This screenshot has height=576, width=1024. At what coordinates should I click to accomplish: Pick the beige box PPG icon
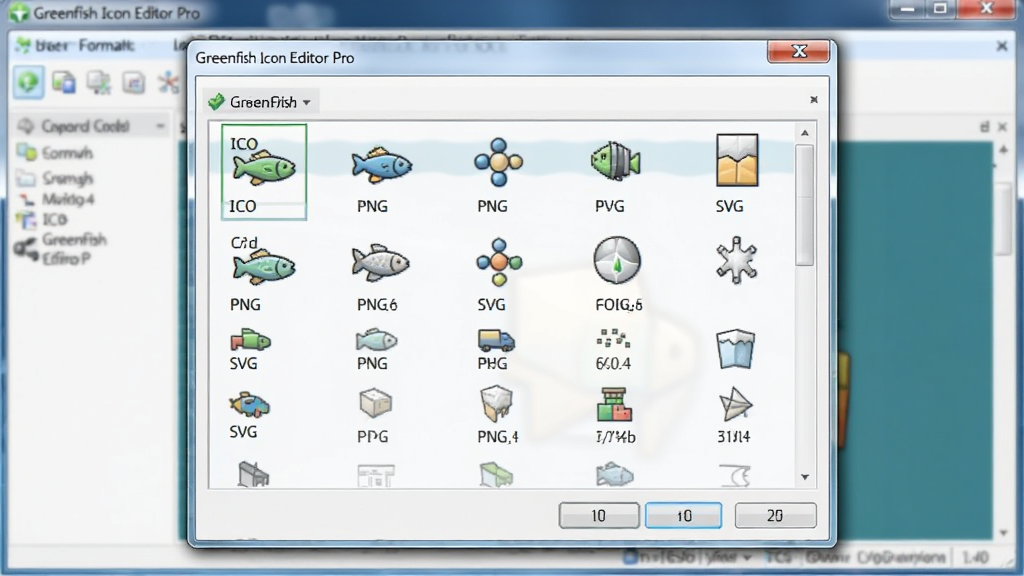coord(376,404)
